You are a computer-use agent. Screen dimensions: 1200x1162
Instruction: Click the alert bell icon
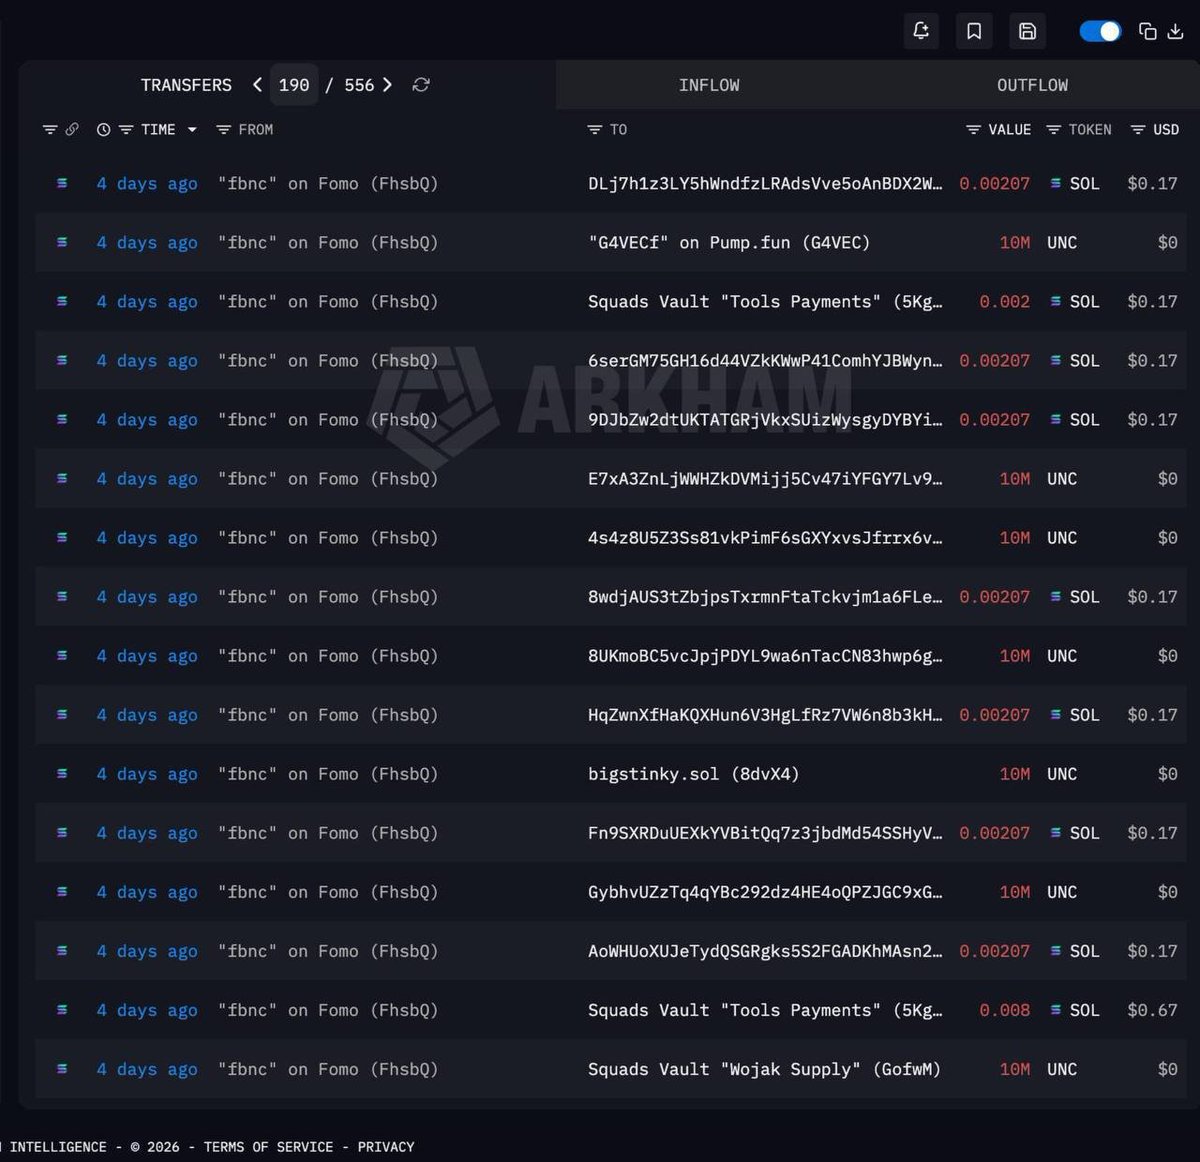tap(921, 31)
